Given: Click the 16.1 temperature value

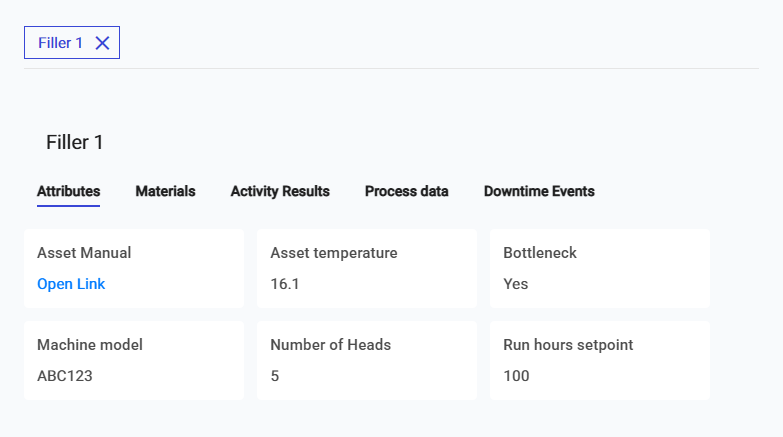Looking at the screenshot, I should tap(286, 284).
